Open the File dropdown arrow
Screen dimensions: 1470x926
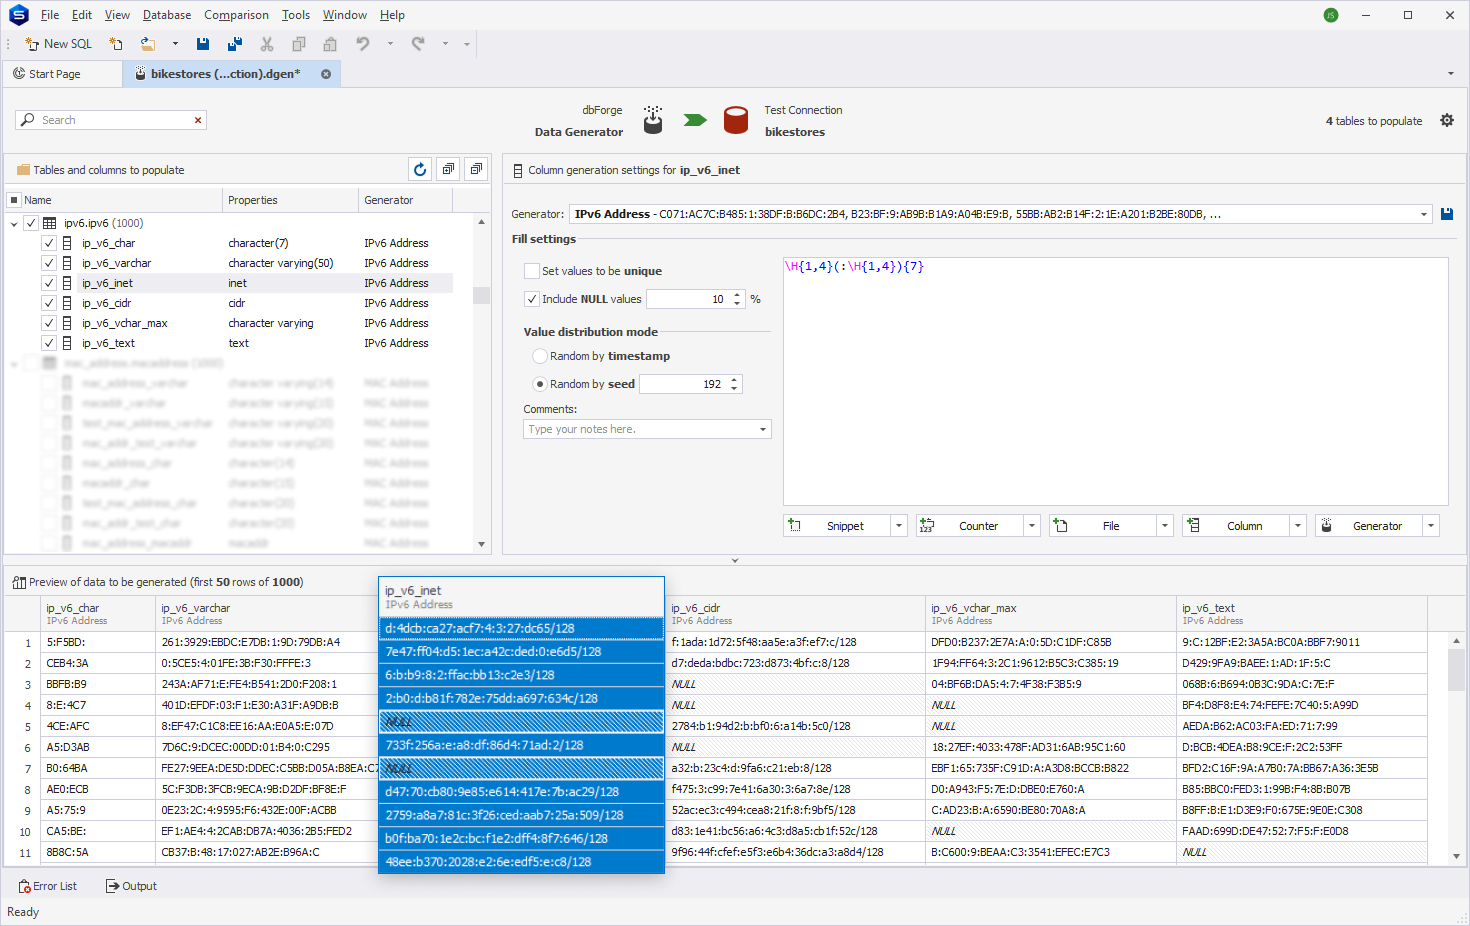pyautogui.click(x=1165, y=526)
